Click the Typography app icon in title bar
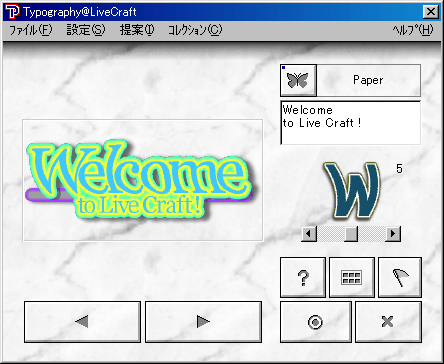Viewport: 444px width, 364px height. pyautogui.click(x=12, y=12)
